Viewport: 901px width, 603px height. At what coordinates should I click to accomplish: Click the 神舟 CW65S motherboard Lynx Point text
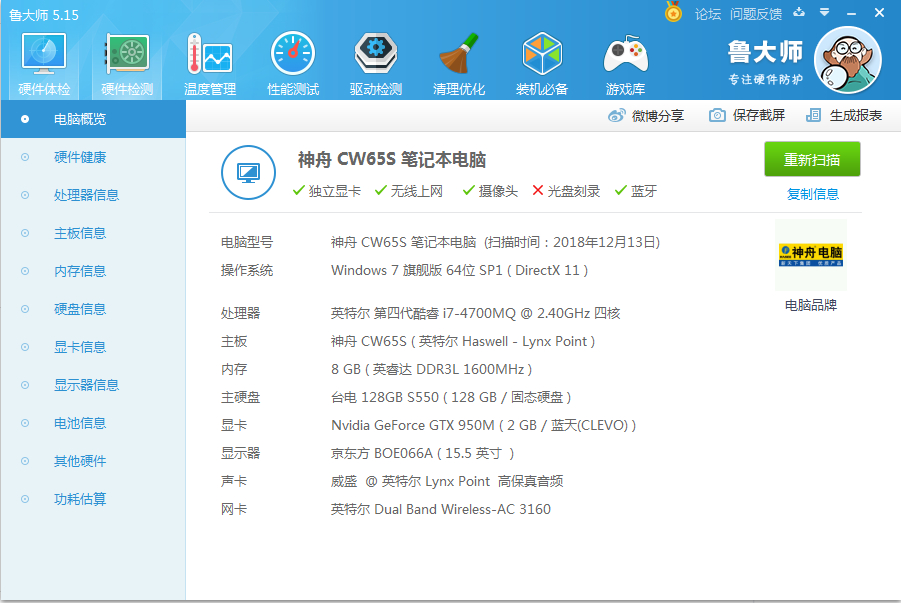[463, 341]
